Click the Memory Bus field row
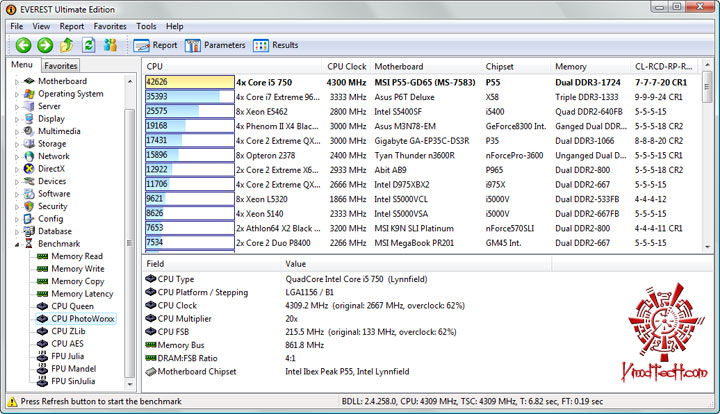Image resolution: width=720 pixels, height=414 pixels. point(429,345)
